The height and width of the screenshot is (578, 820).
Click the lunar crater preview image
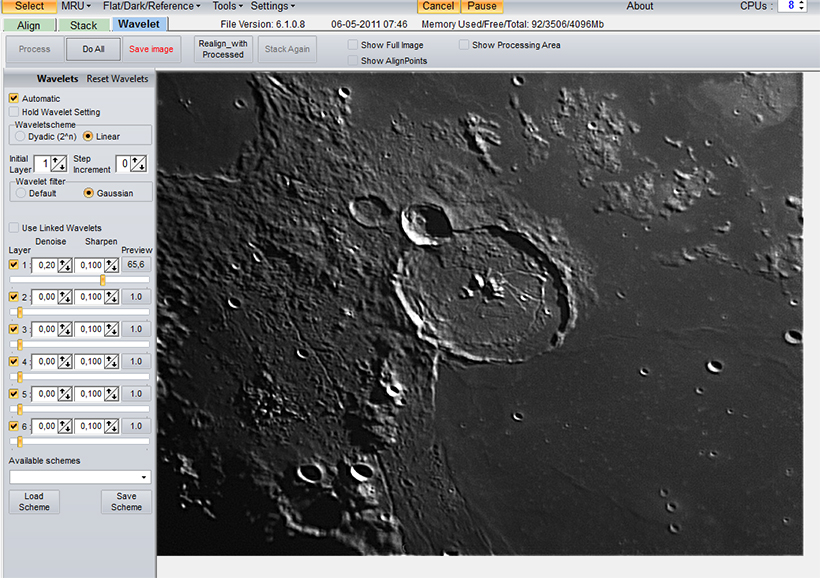(x=480, y=314)
